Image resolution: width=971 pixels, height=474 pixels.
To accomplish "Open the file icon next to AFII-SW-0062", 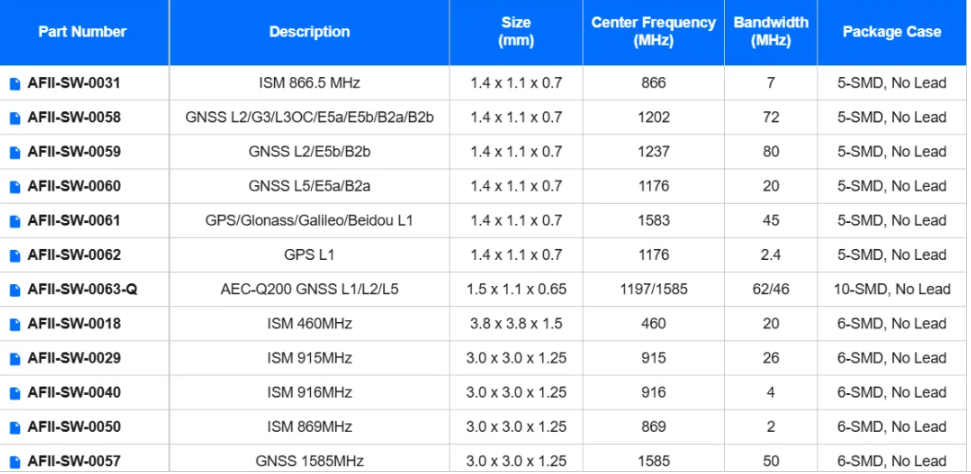I will (x=15, y=255).
